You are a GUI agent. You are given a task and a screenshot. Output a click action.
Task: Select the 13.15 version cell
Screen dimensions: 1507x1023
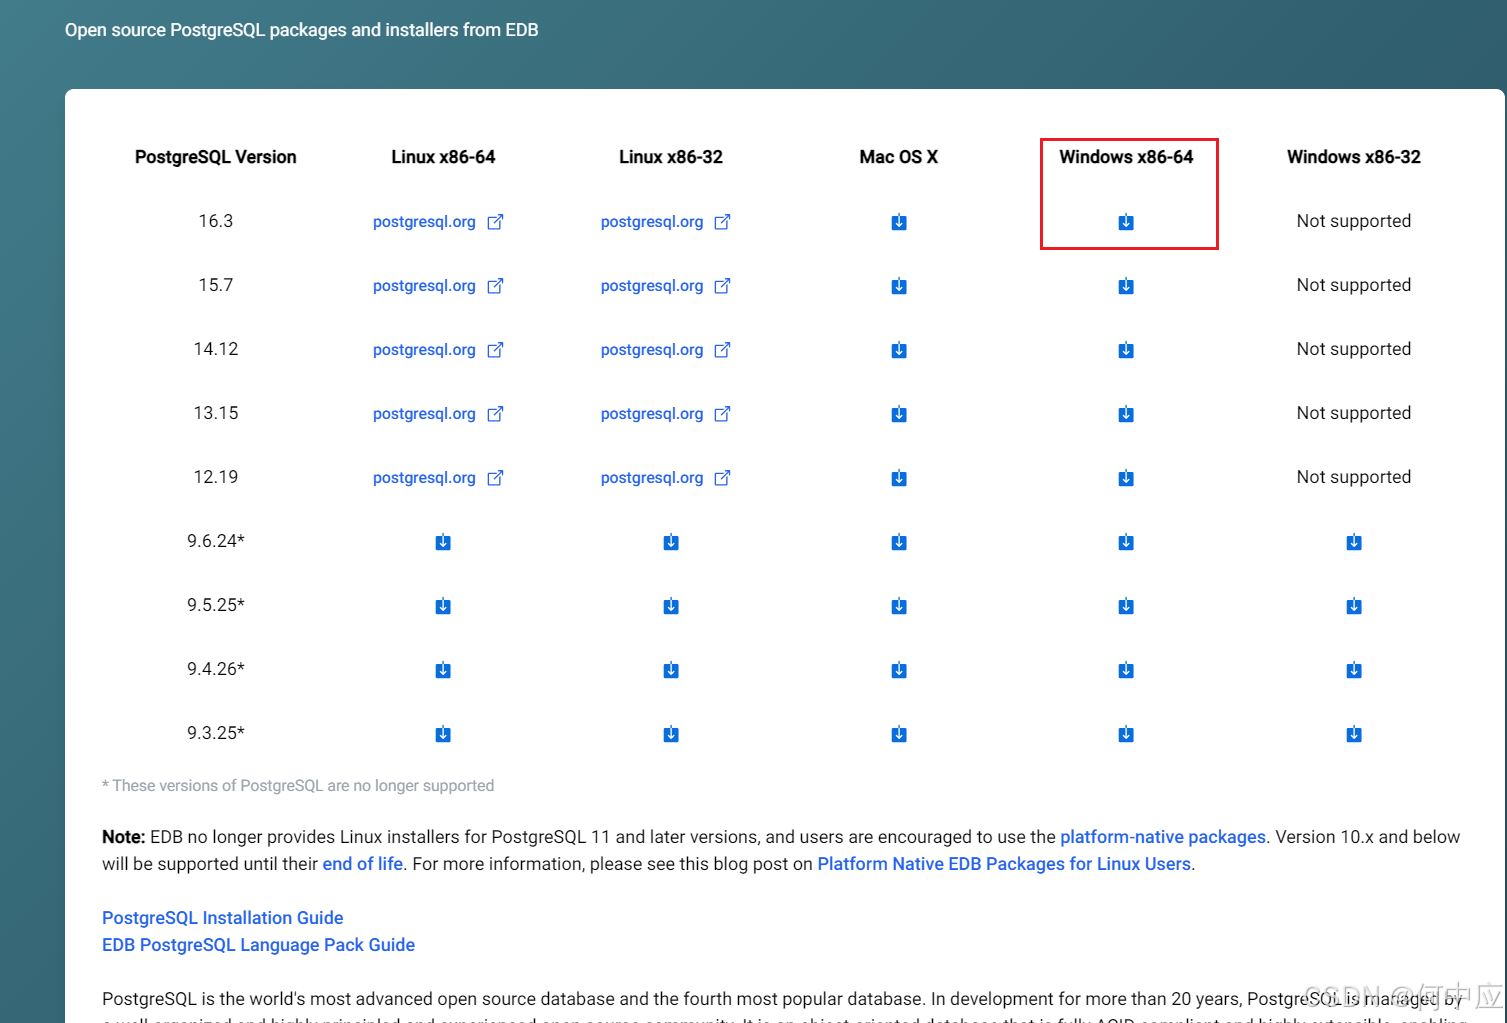tap(216, 413)
